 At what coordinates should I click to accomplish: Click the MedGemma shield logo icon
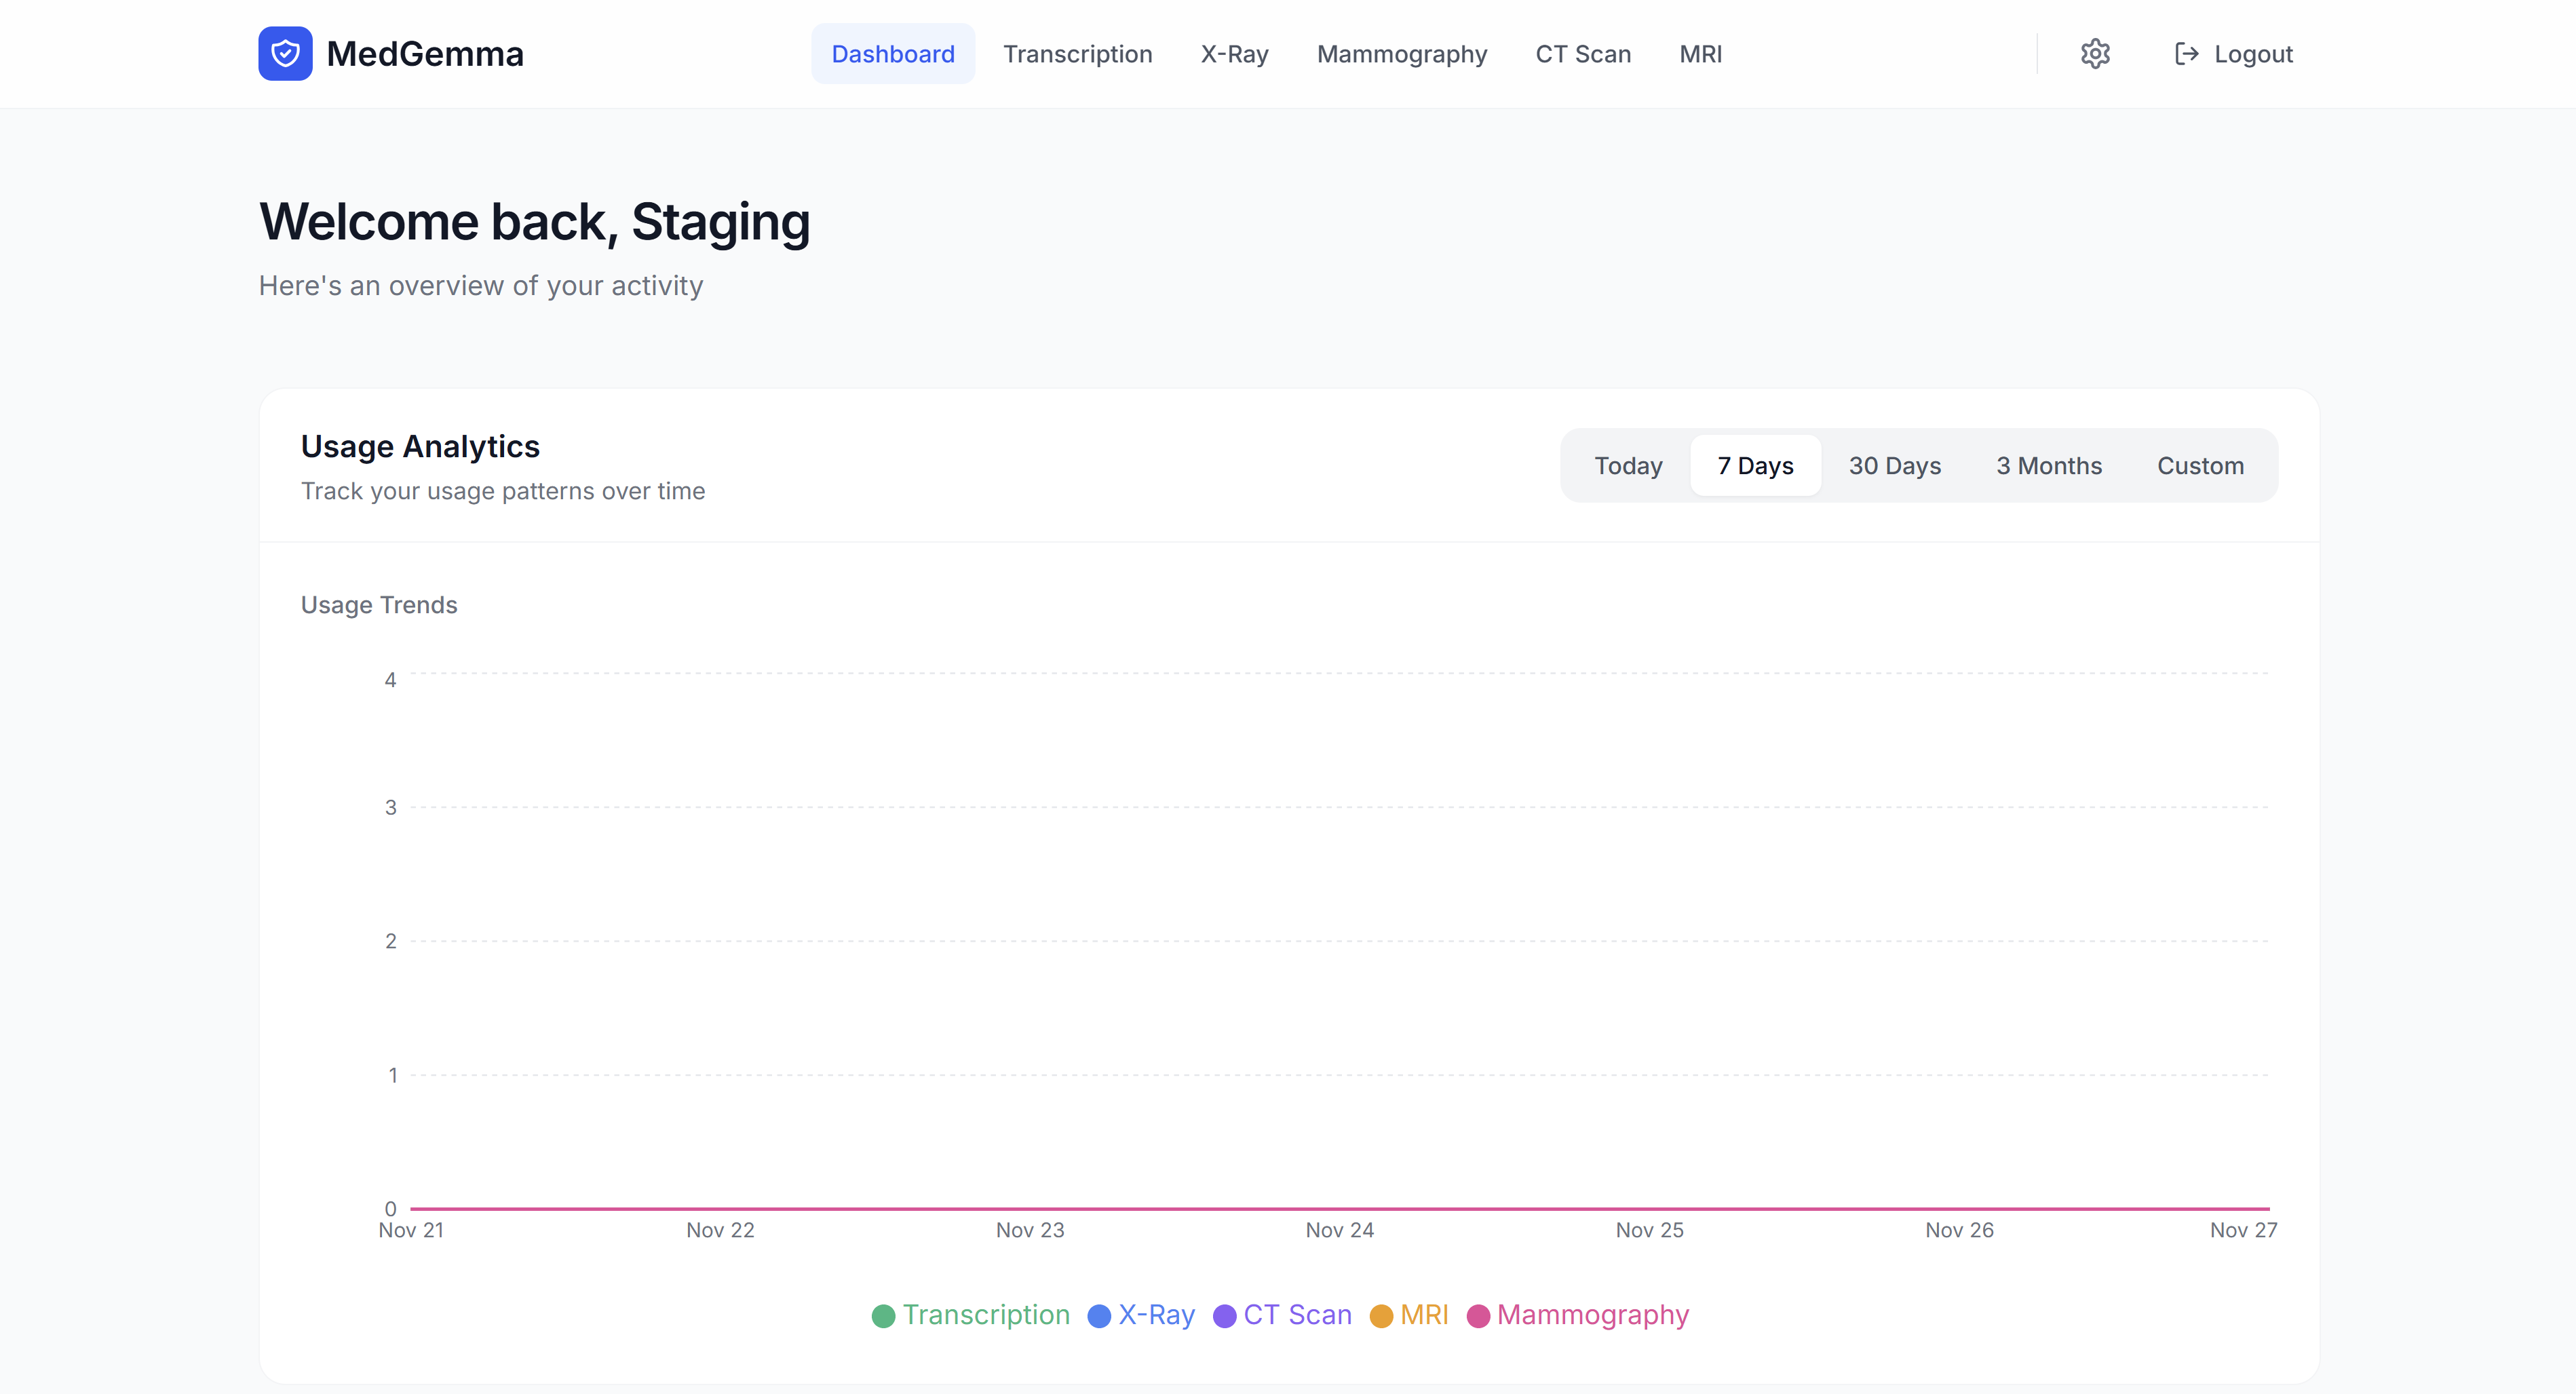click(285, 53)
